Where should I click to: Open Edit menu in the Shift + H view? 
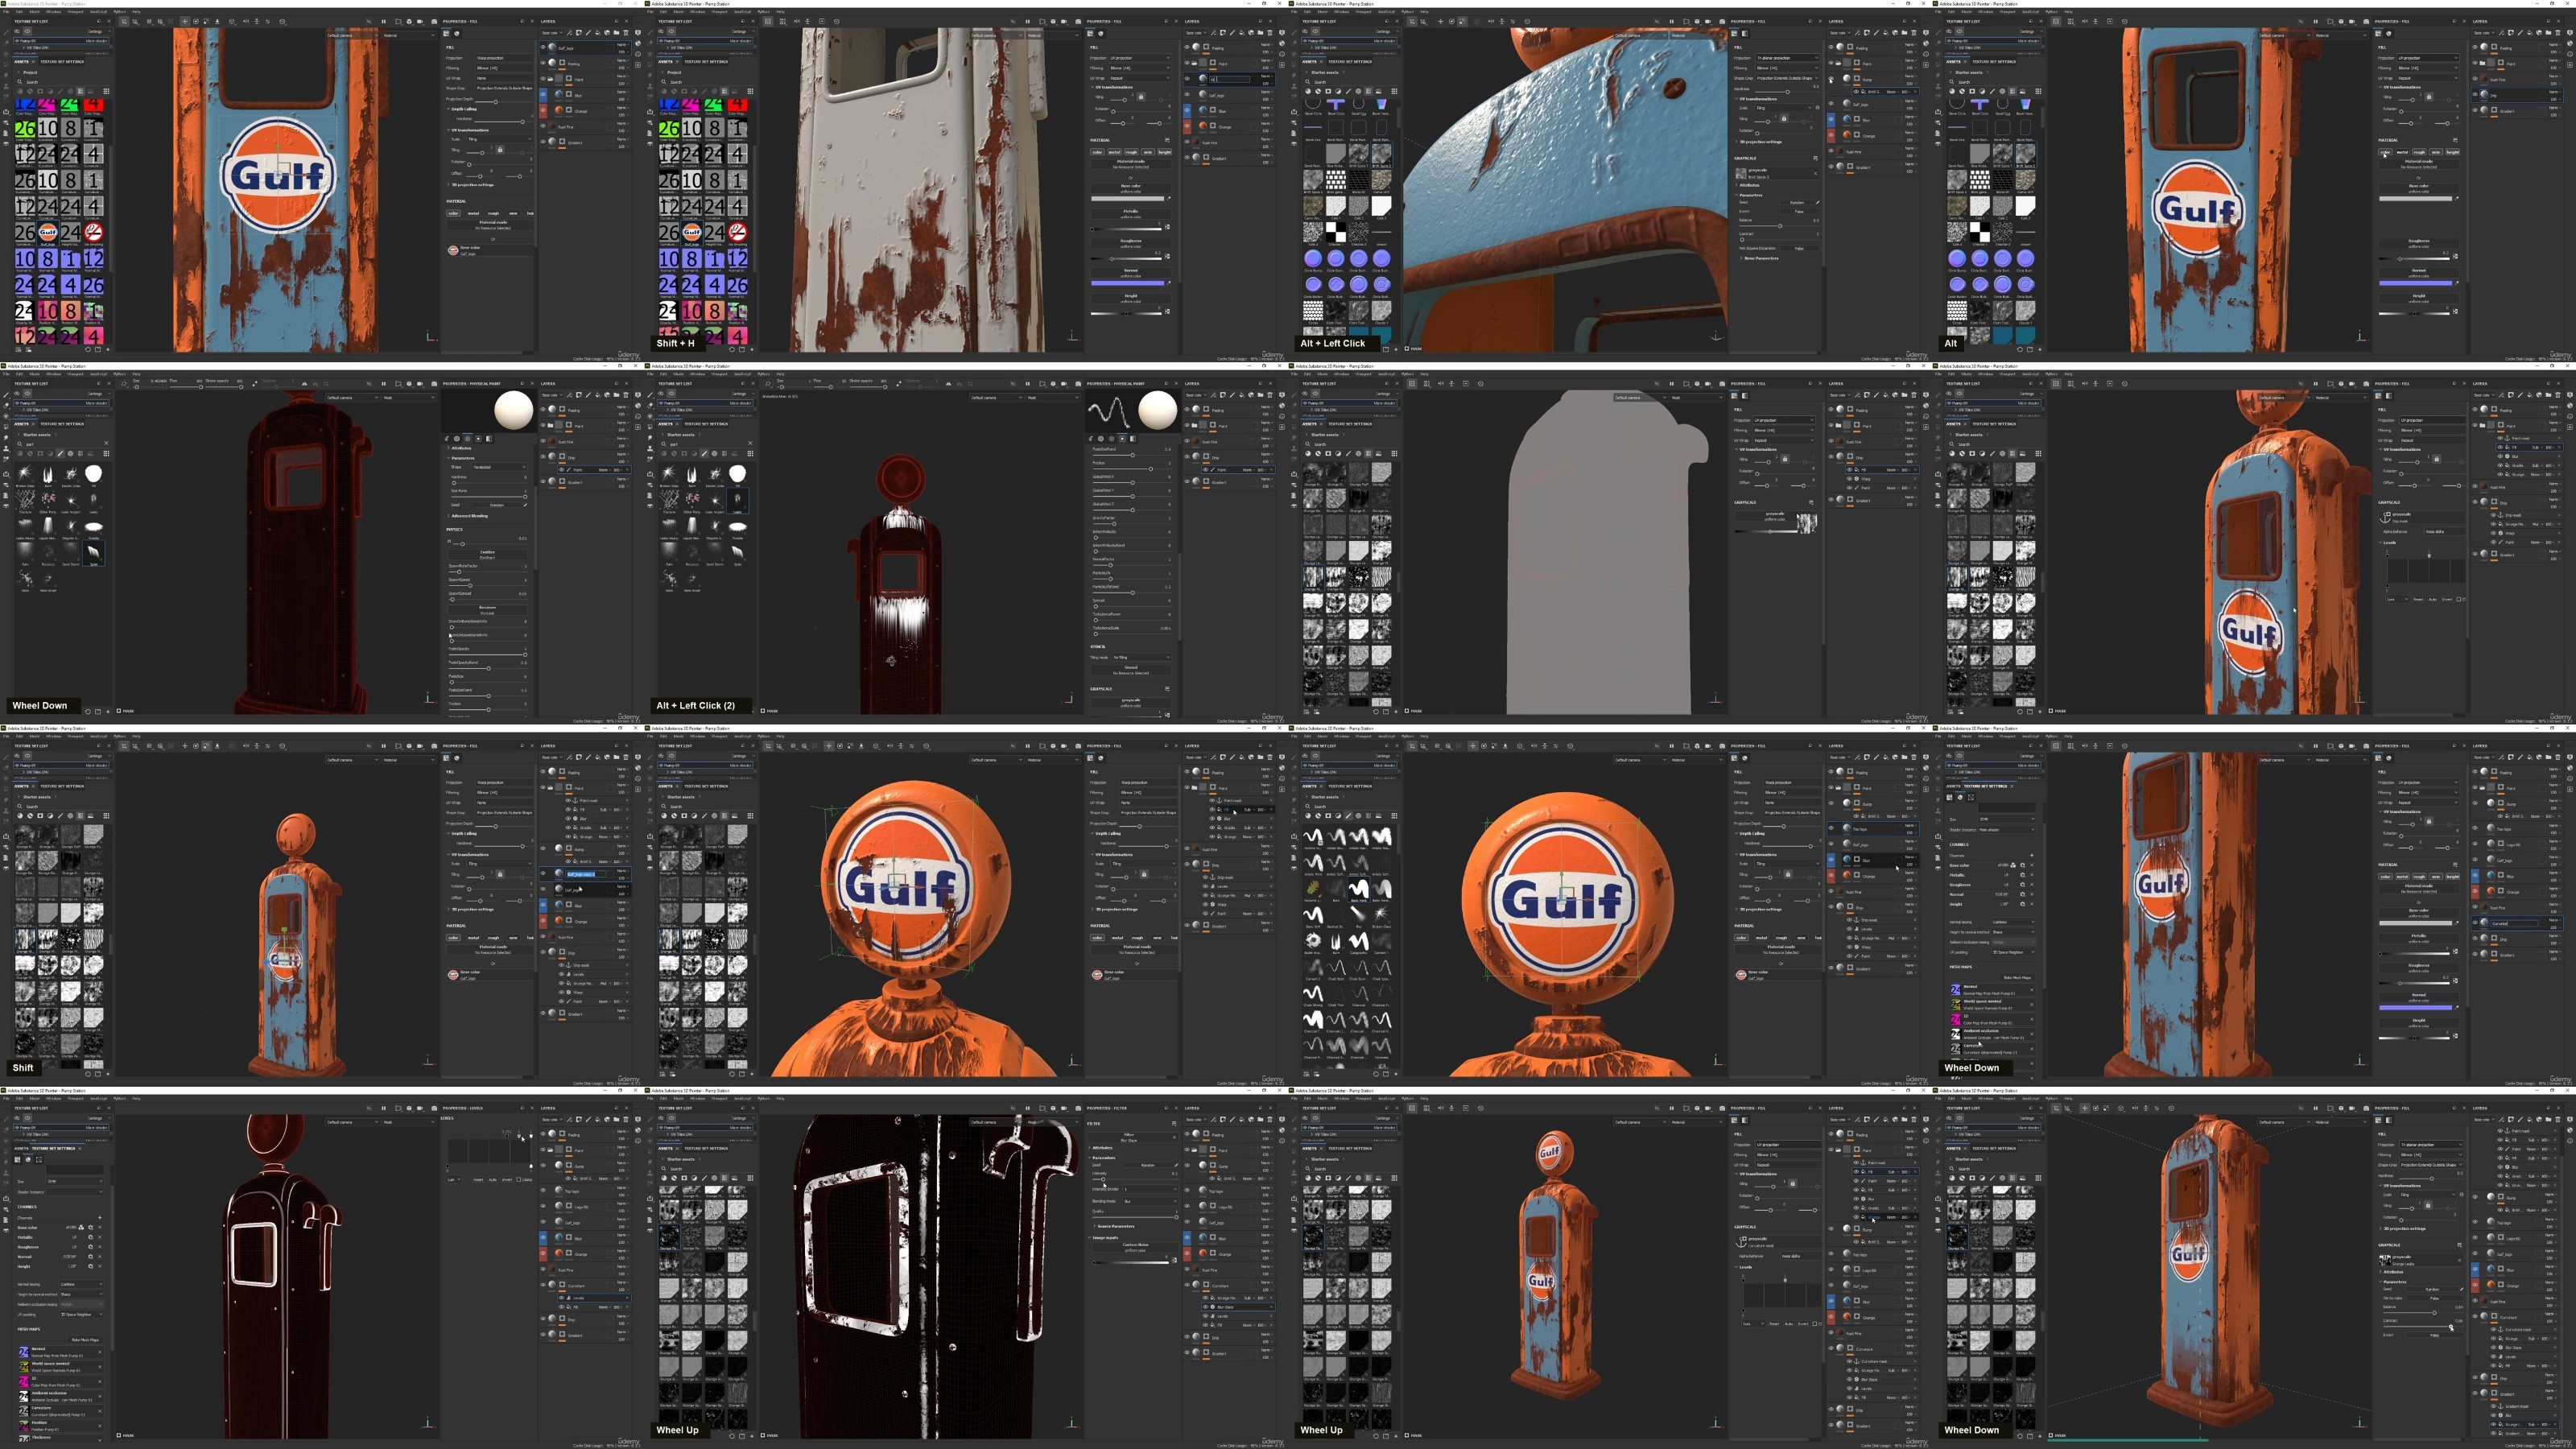(664, 12)
